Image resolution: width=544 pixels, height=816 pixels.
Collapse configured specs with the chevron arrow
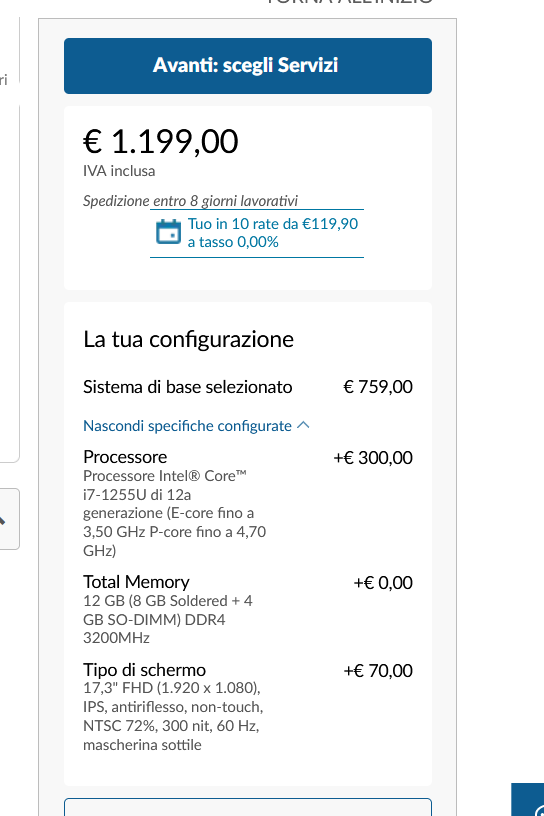[x=303, y=425]
